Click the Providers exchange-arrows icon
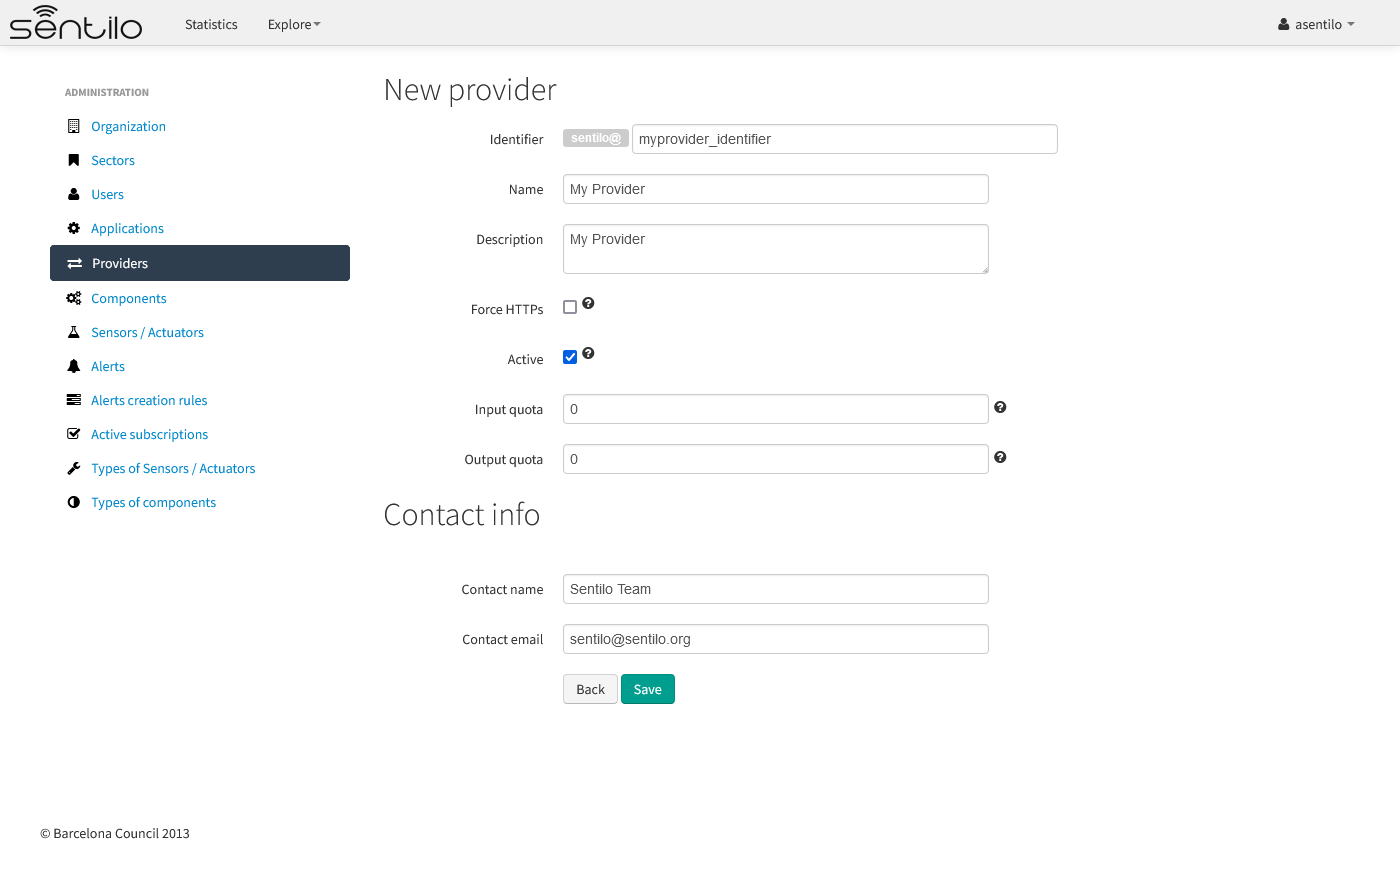Screen dimensions: 1400x890 click(x=74, y=263)
